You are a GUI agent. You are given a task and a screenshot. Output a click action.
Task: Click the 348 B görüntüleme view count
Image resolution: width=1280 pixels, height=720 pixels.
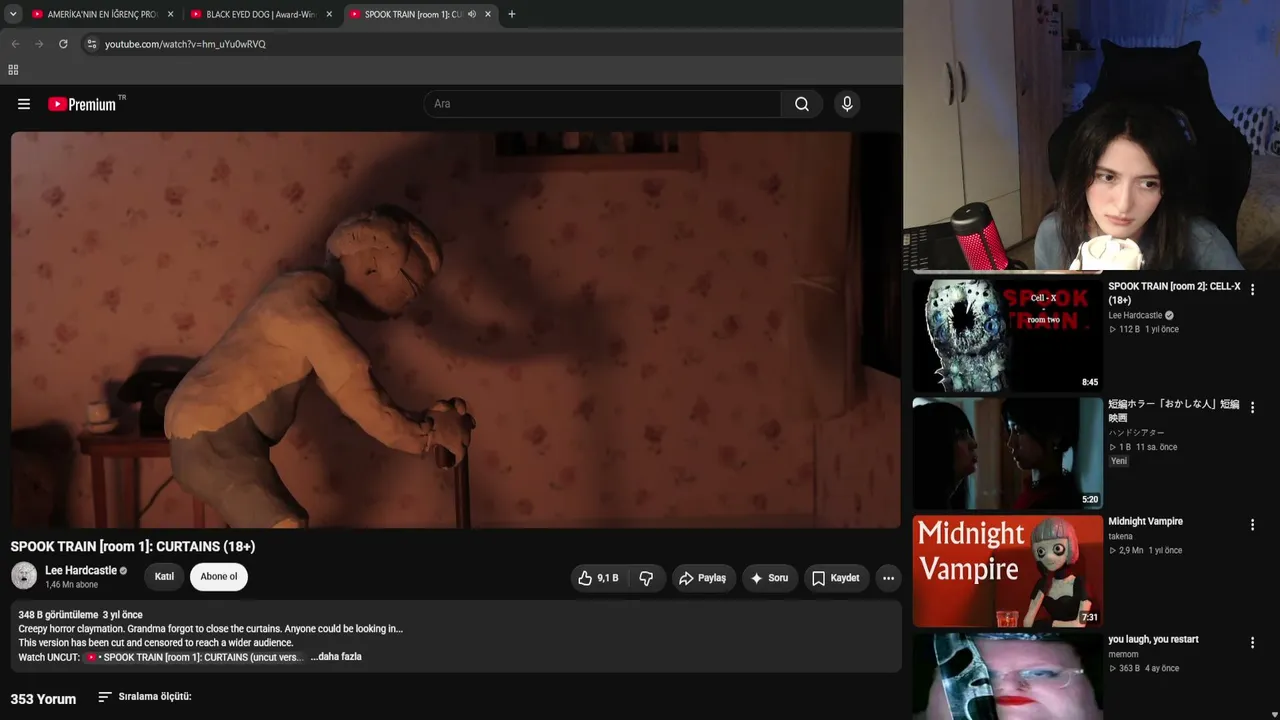coord(58,615)
